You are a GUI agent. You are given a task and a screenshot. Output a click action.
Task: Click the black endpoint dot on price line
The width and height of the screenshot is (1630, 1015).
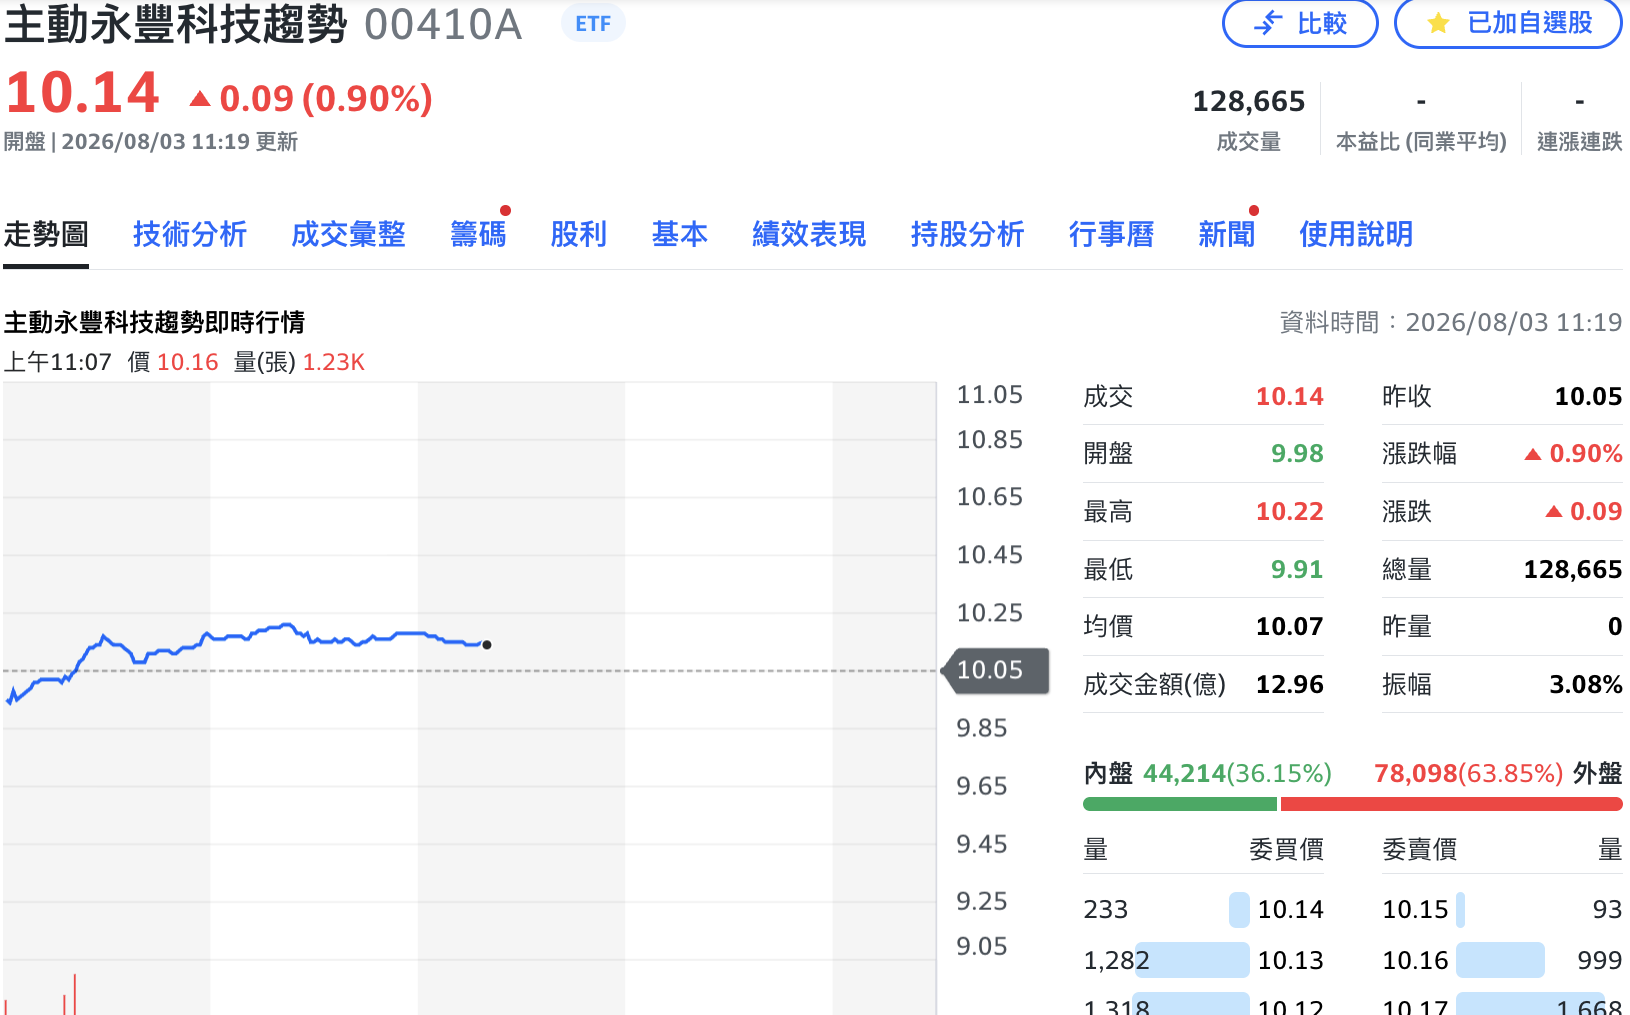point(487,645)
